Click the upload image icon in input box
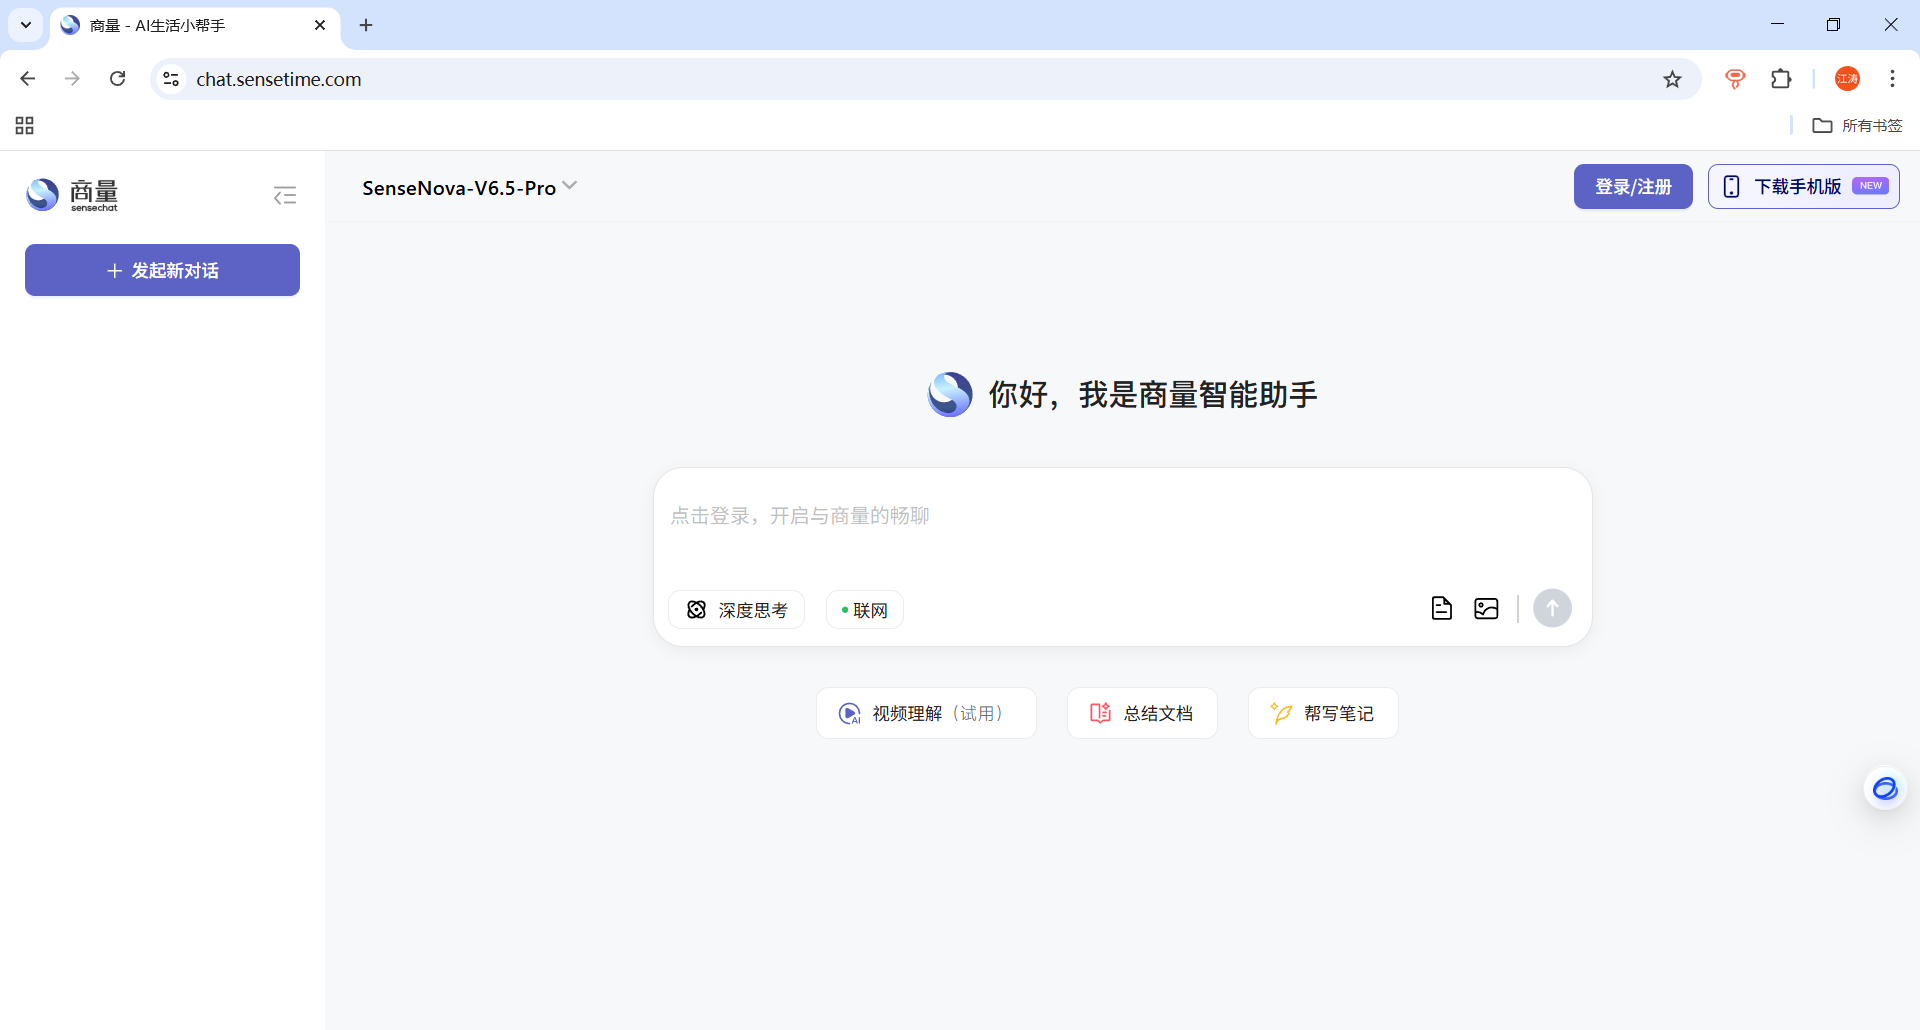Screen dimensions: 1920x1030 1486,608
